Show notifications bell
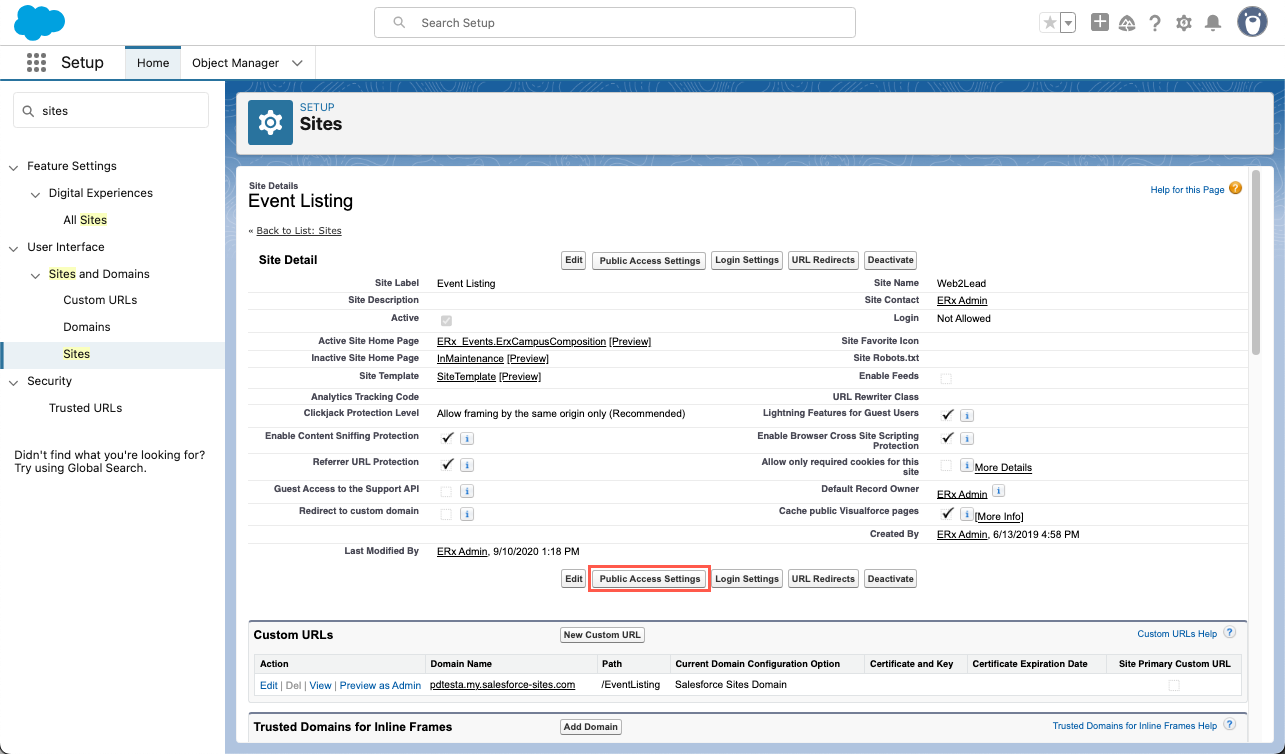Viewport: 1285px width, 754px height. [x=1213, y=23]
